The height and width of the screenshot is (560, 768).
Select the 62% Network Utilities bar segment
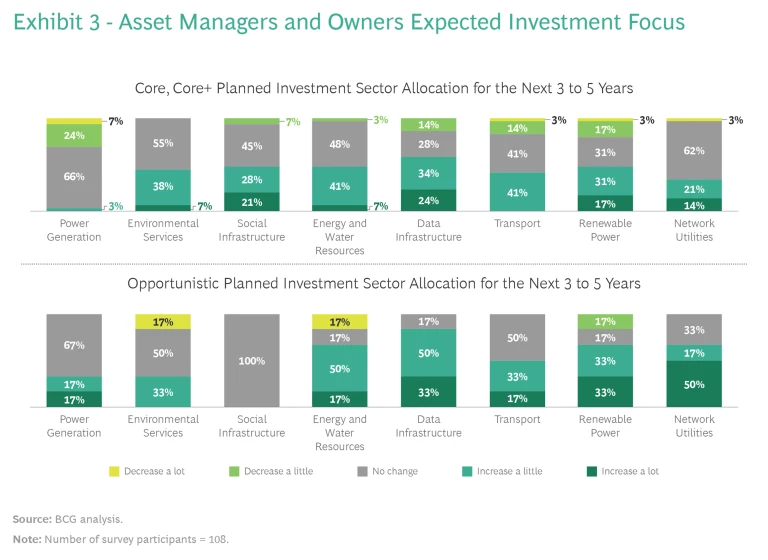point(694,150)
